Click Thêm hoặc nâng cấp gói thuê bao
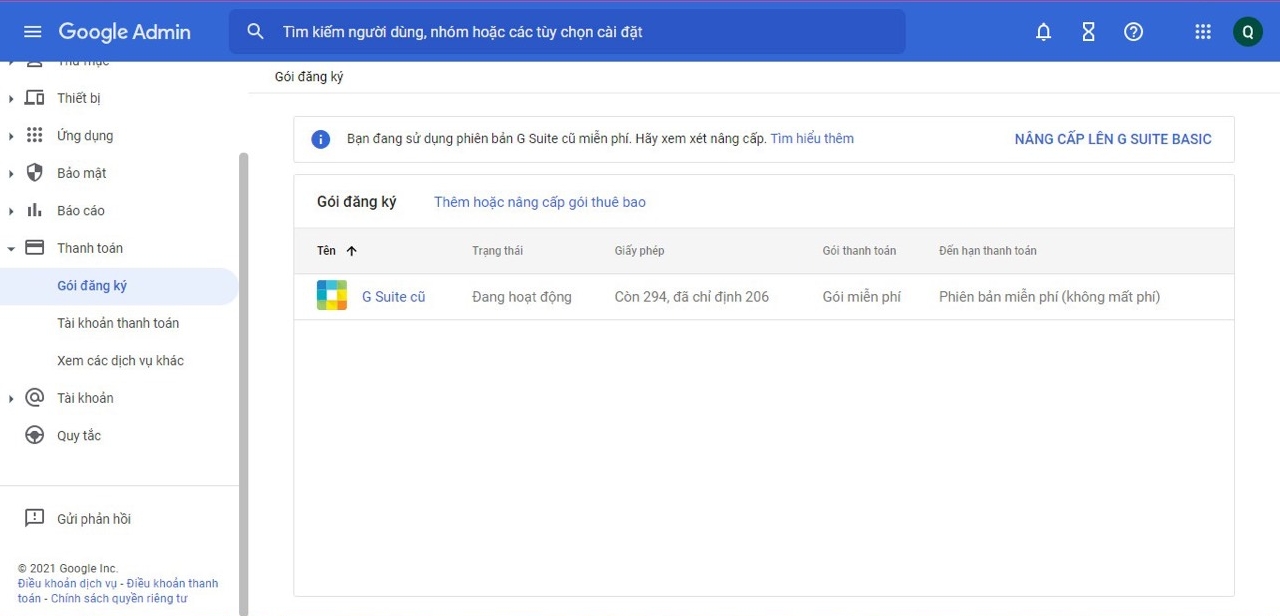This screenshot has width=1280, height=616. click(540, 202)
